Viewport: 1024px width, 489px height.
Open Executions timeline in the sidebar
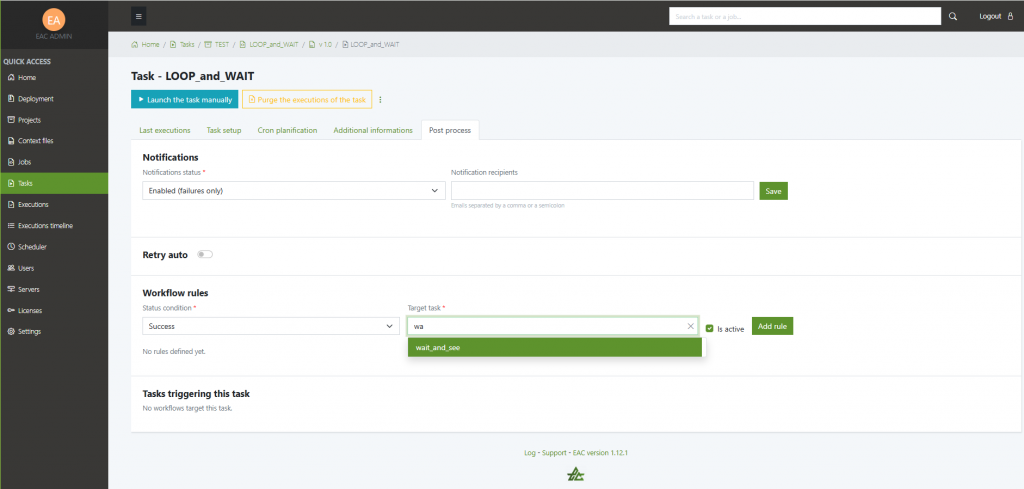pyautogui.click(x=54, y=225)
